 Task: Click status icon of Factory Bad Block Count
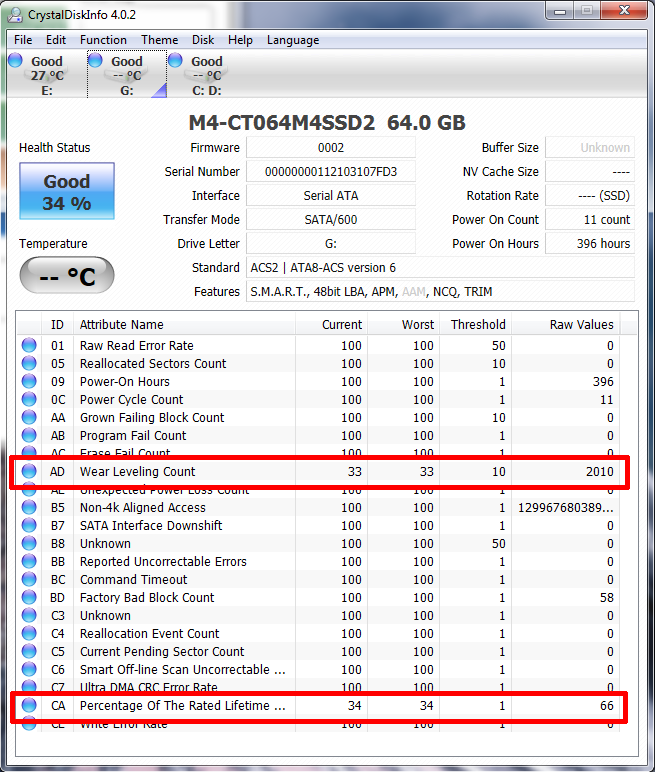coord(29,597)
